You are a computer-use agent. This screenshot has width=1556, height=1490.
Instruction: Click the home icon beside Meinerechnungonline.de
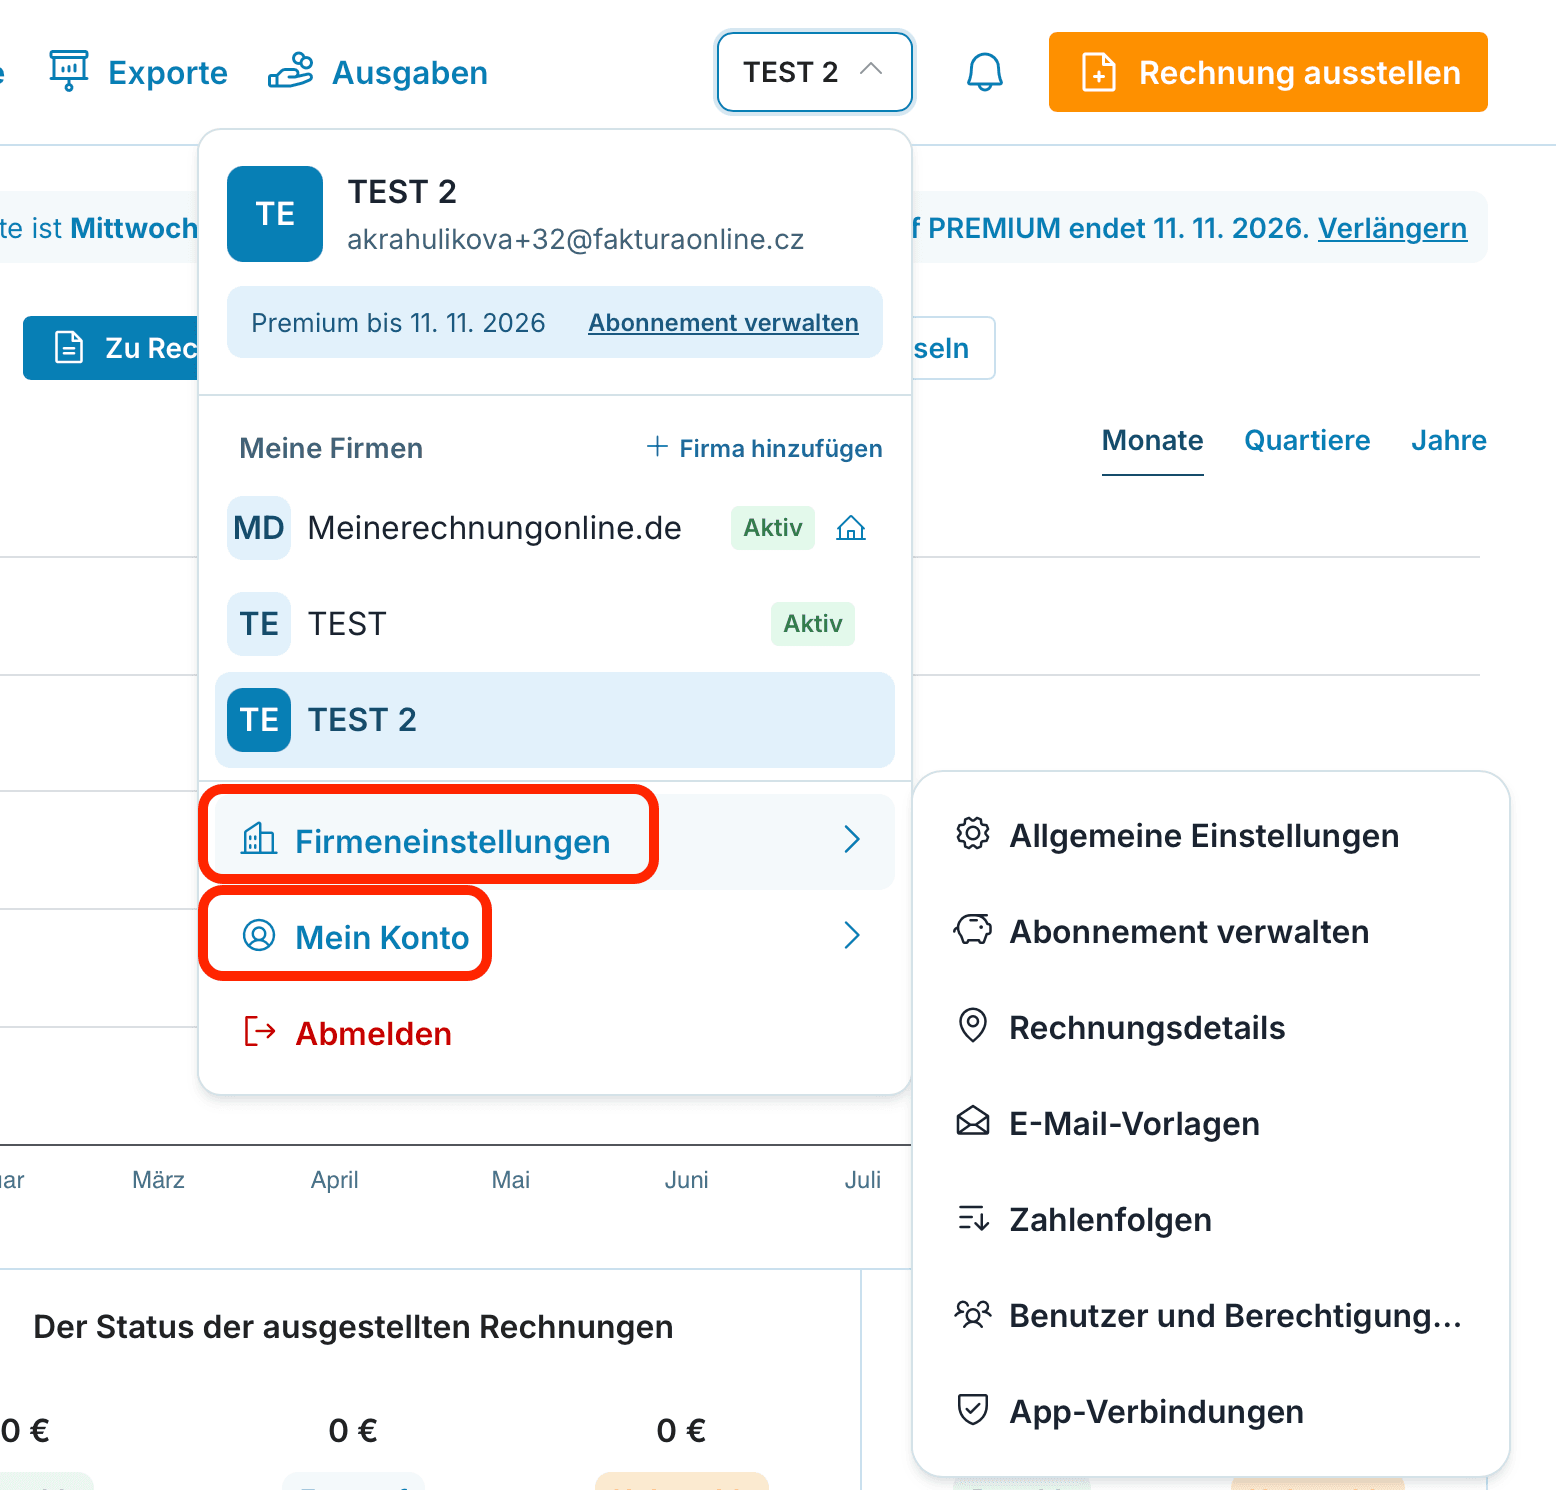pyautogui.click(x=851, y=528)
